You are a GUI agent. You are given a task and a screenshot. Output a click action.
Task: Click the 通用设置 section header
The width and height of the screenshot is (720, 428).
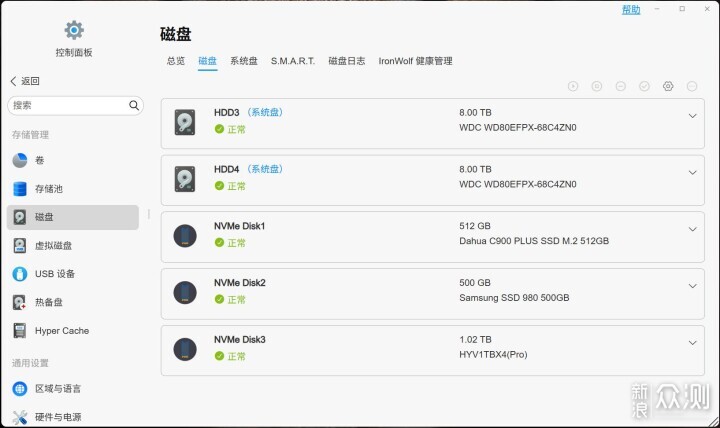click(30, 363)
